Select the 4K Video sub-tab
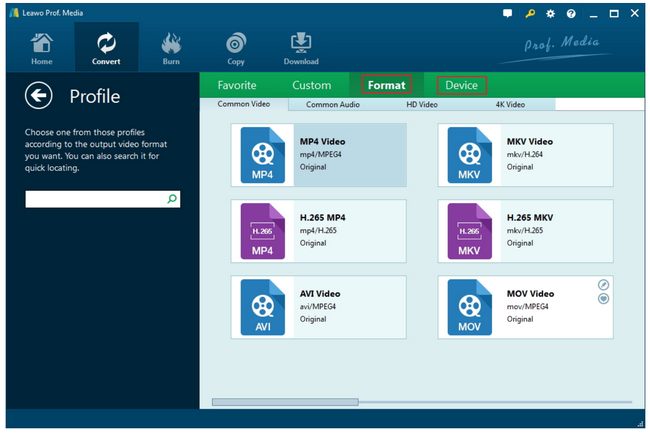The height and width of the screenshot is (436, 650). point(510,104)
